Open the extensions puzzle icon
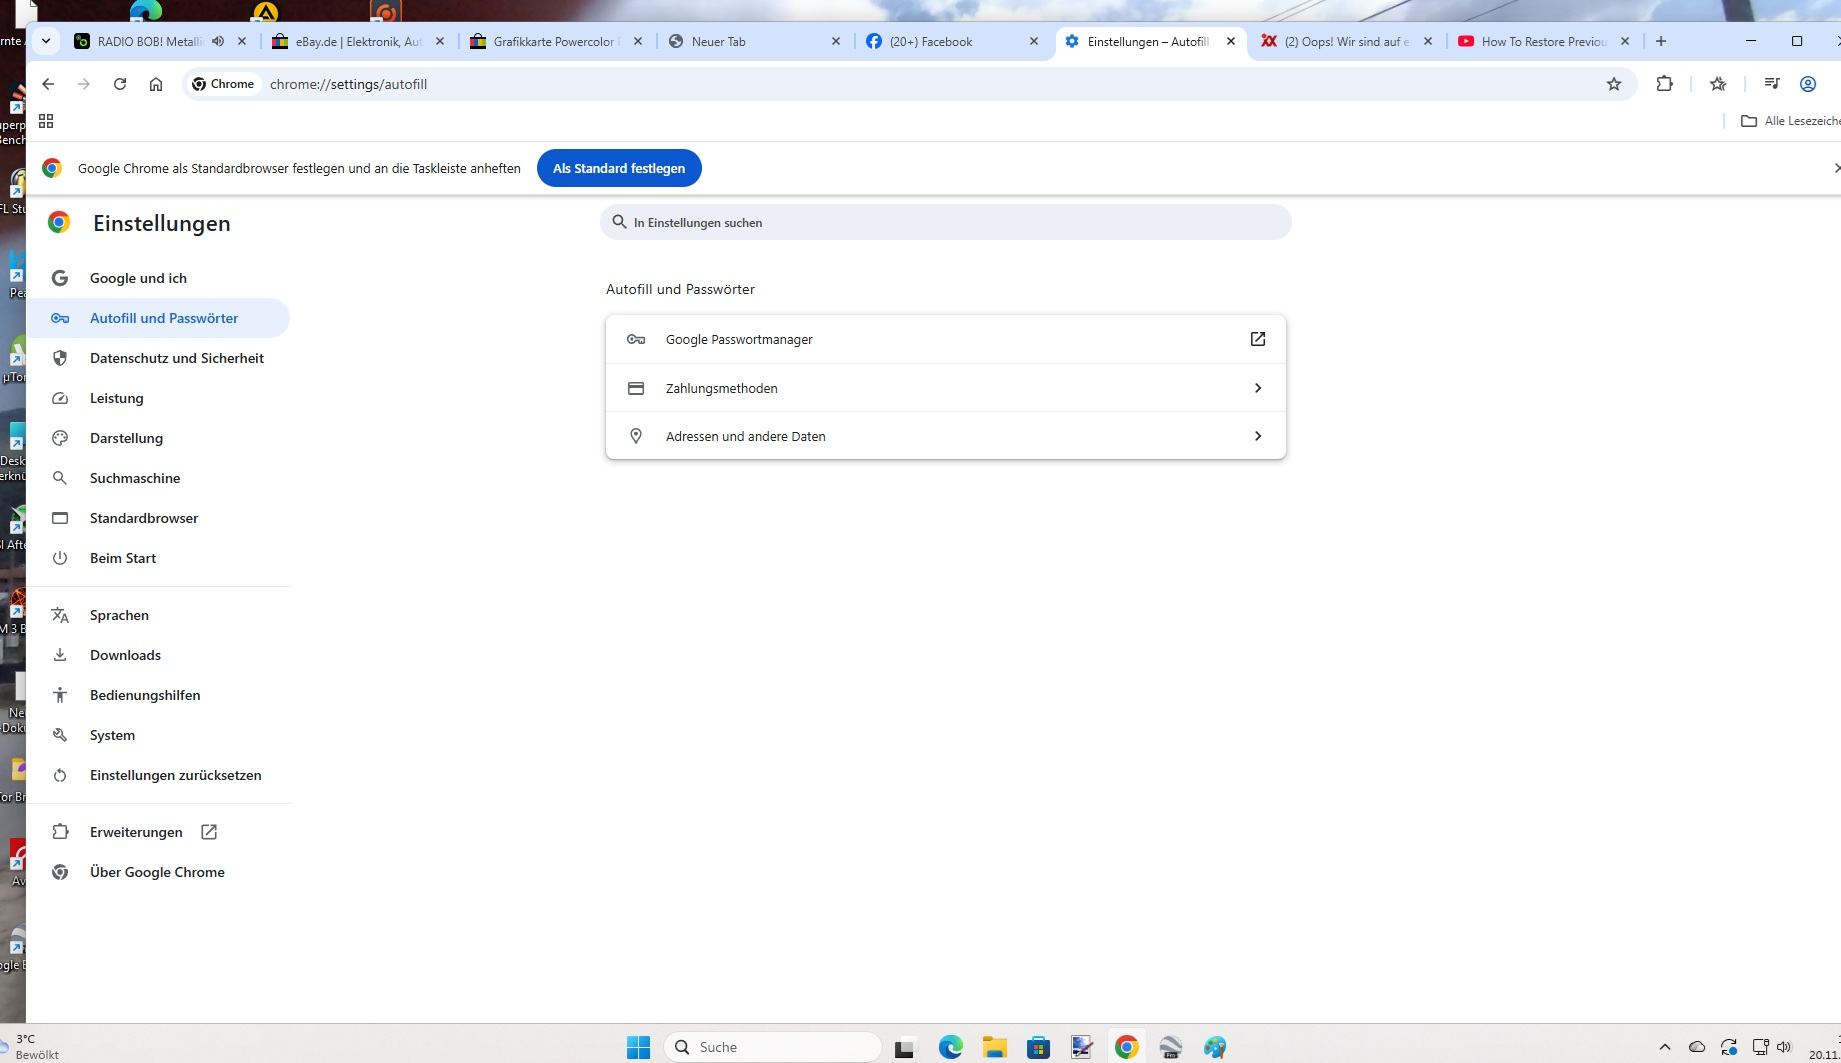Screen dimensions: 1841x1063 (x=1664, y=84)
